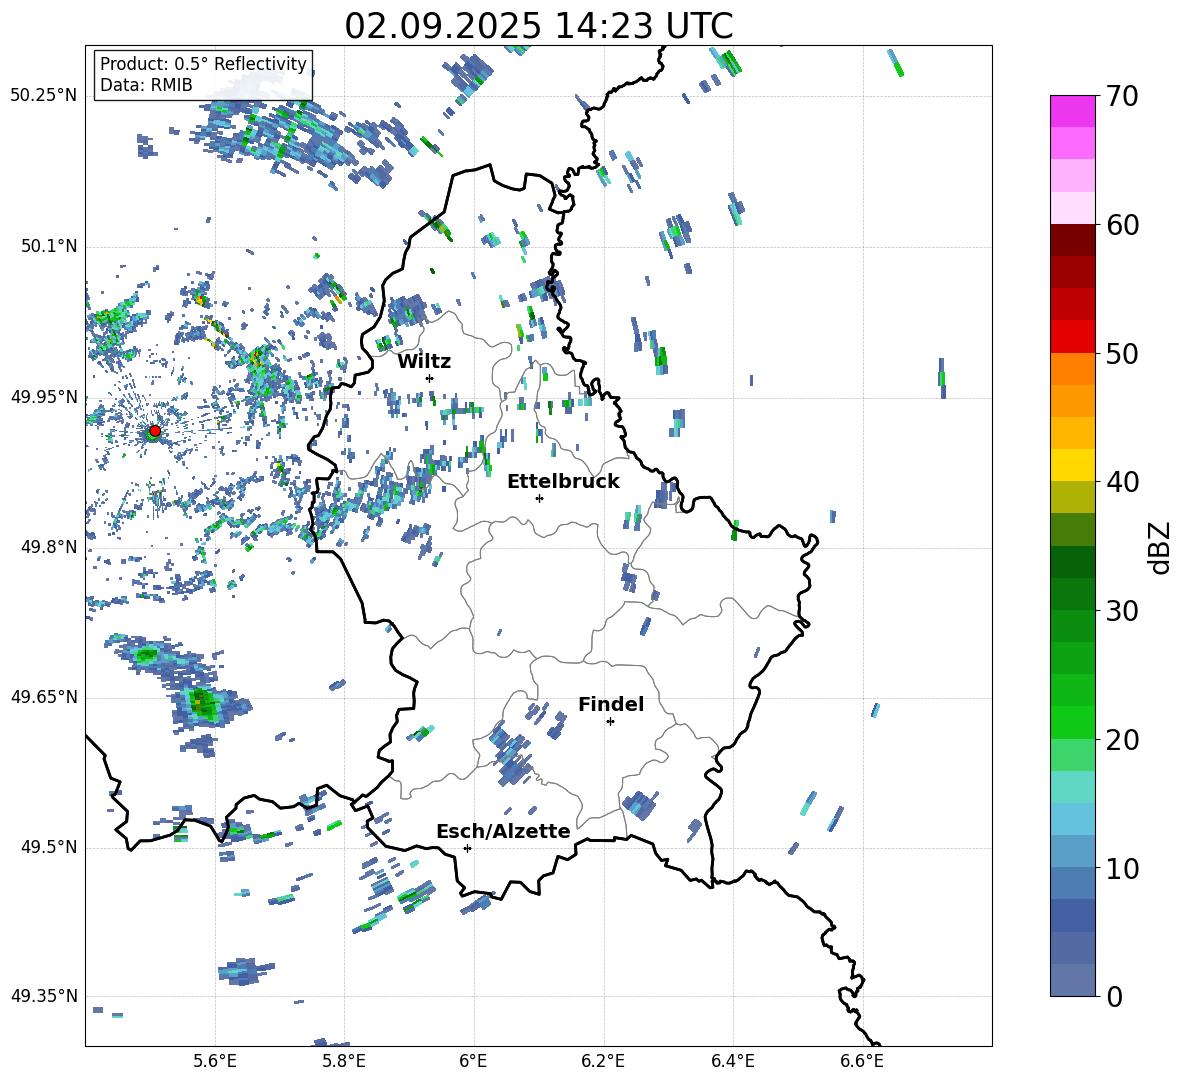Click the 40 colorbar tick label
The height and width of the screenshot is (1081, 1184).
point(1122,482)
